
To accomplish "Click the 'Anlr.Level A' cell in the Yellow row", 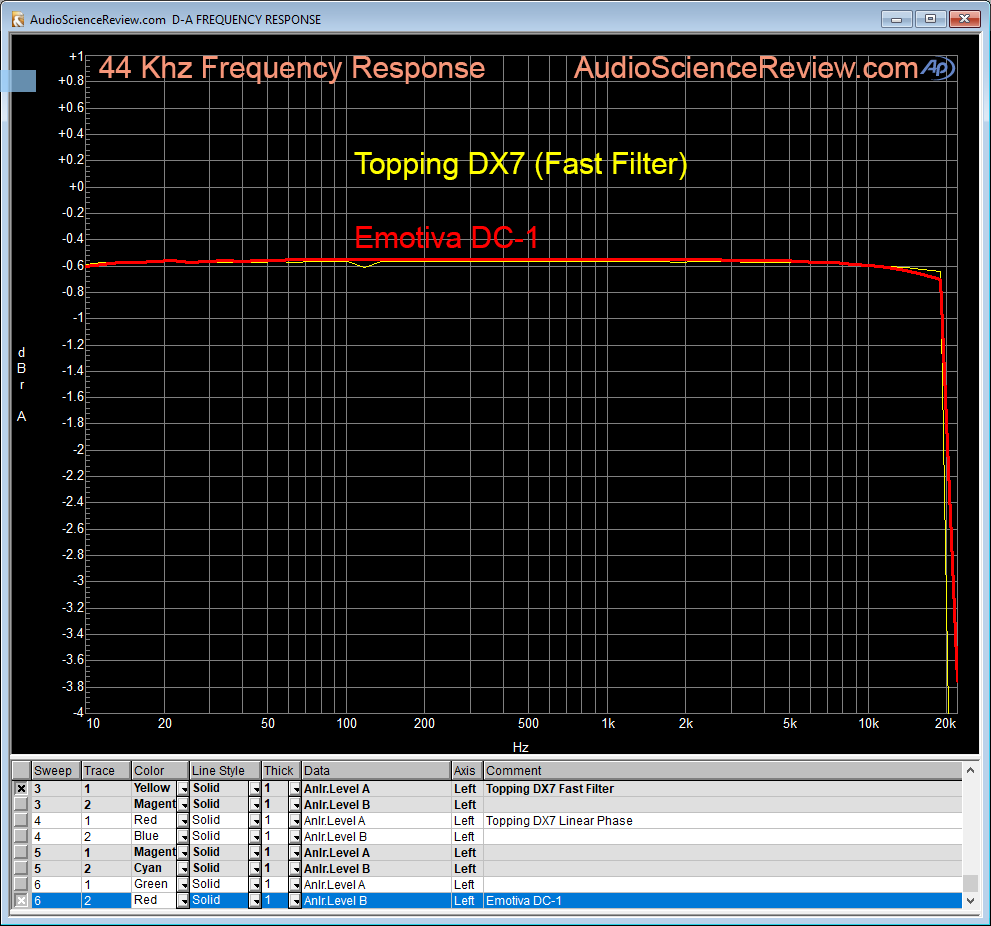I will (377, 789).
